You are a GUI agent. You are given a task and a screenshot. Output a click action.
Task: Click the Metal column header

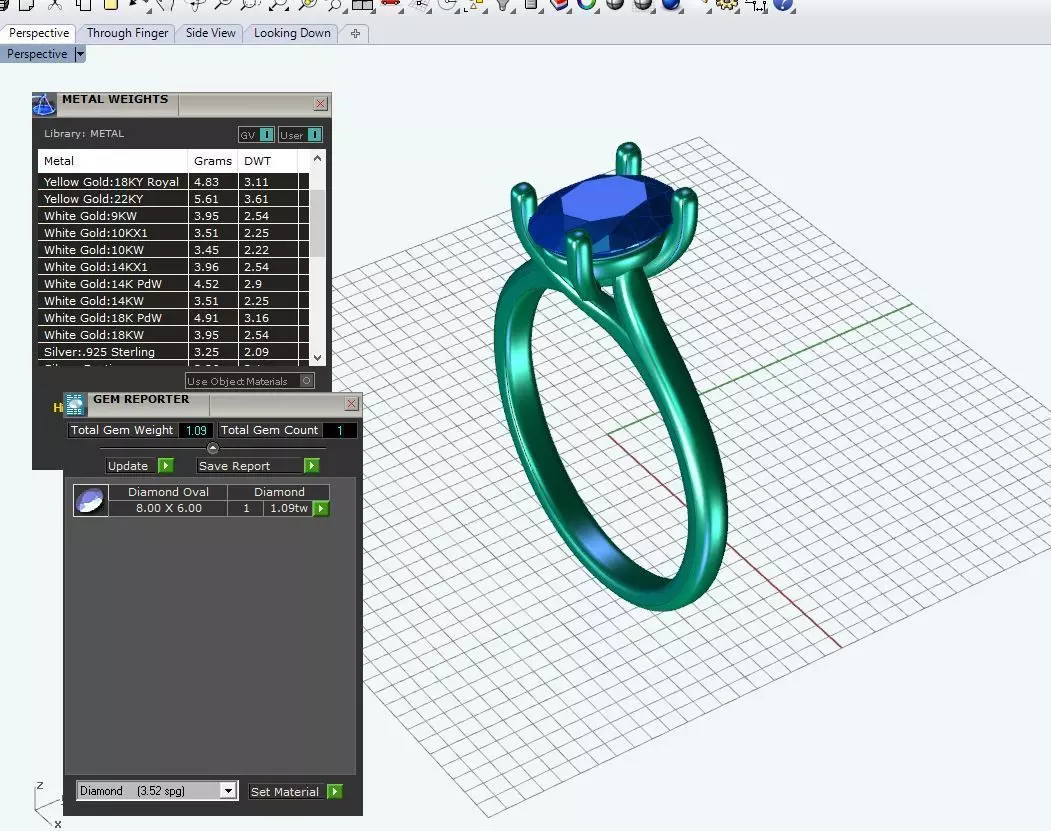point(113,161)
